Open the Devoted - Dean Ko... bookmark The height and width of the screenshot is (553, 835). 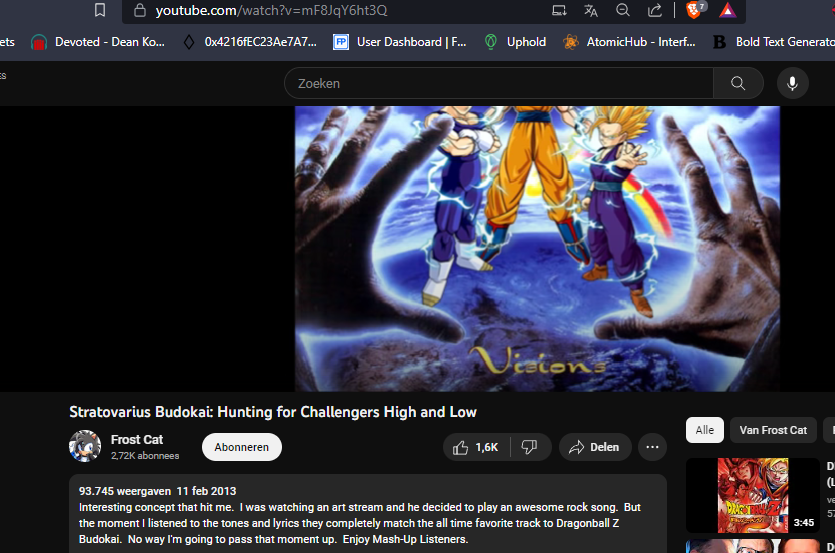coord(98,42)
